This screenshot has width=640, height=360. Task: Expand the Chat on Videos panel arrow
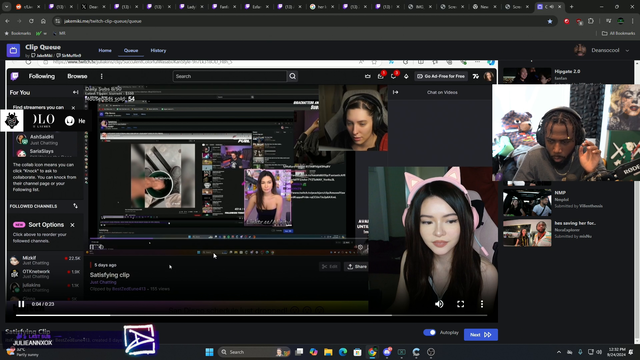[x=396, y=92]
